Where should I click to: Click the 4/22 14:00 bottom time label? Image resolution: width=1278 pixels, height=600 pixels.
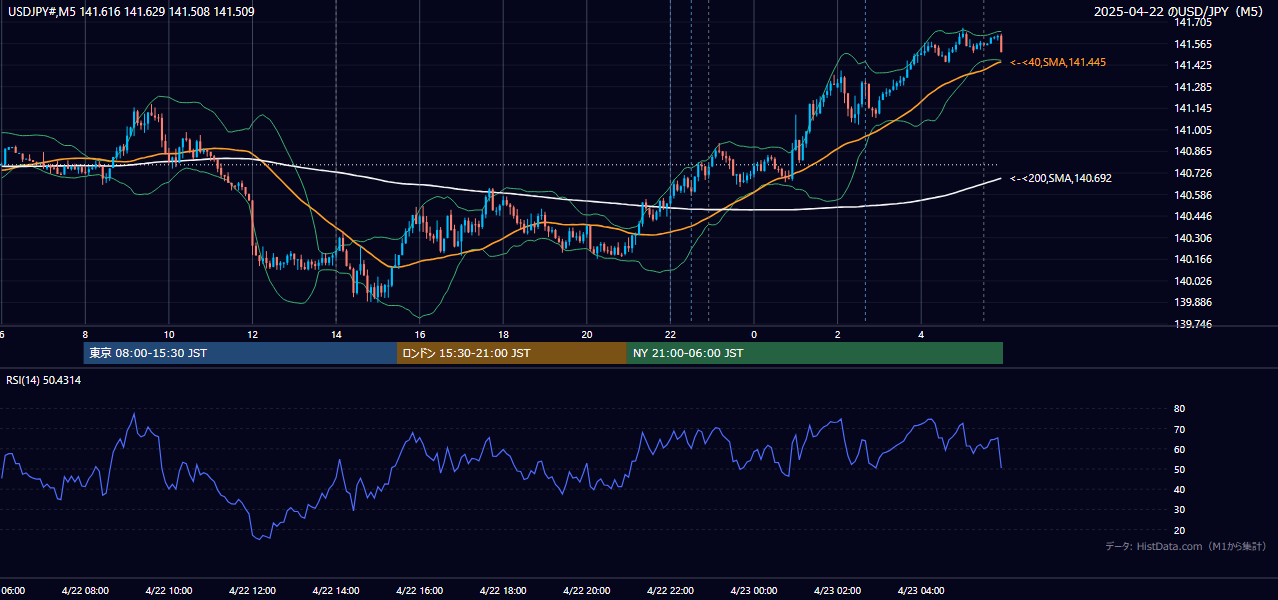(x=336, y=591)
